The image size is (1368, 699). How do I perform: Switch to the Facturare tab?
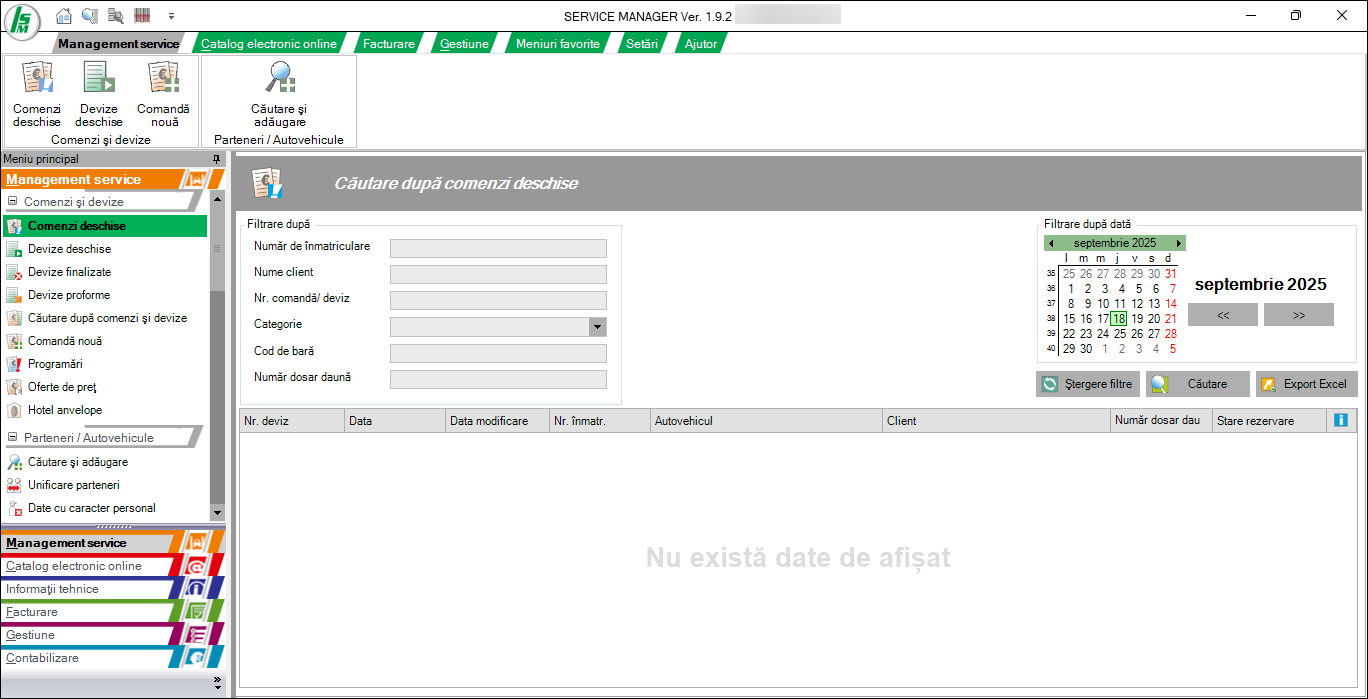[x=388, y=44]
